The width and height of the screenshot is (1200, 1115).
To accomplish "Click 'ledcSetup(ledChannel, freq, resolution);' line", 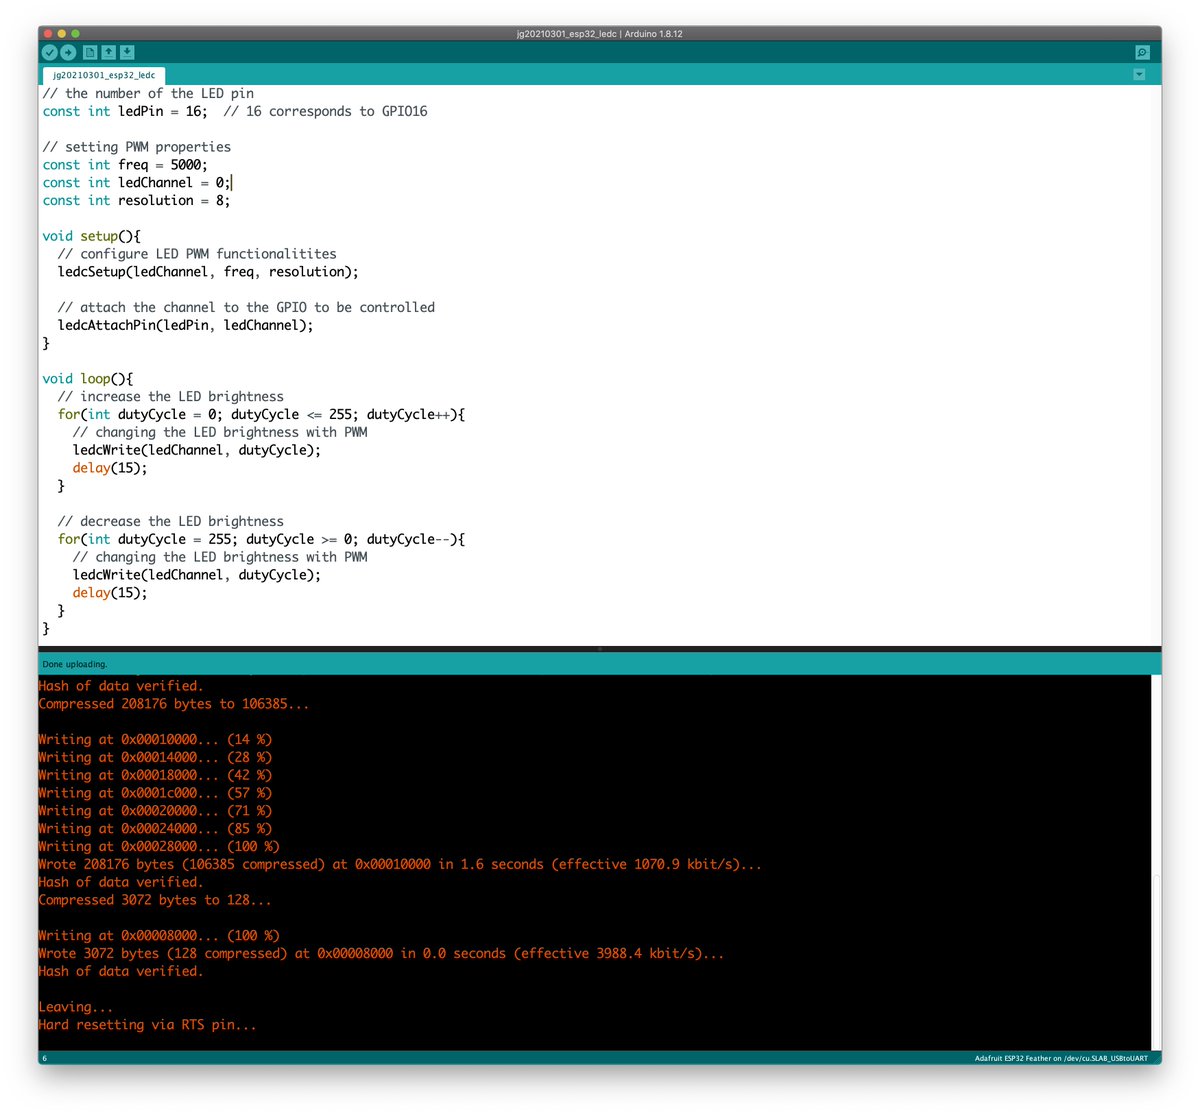I will click(208, 272).
